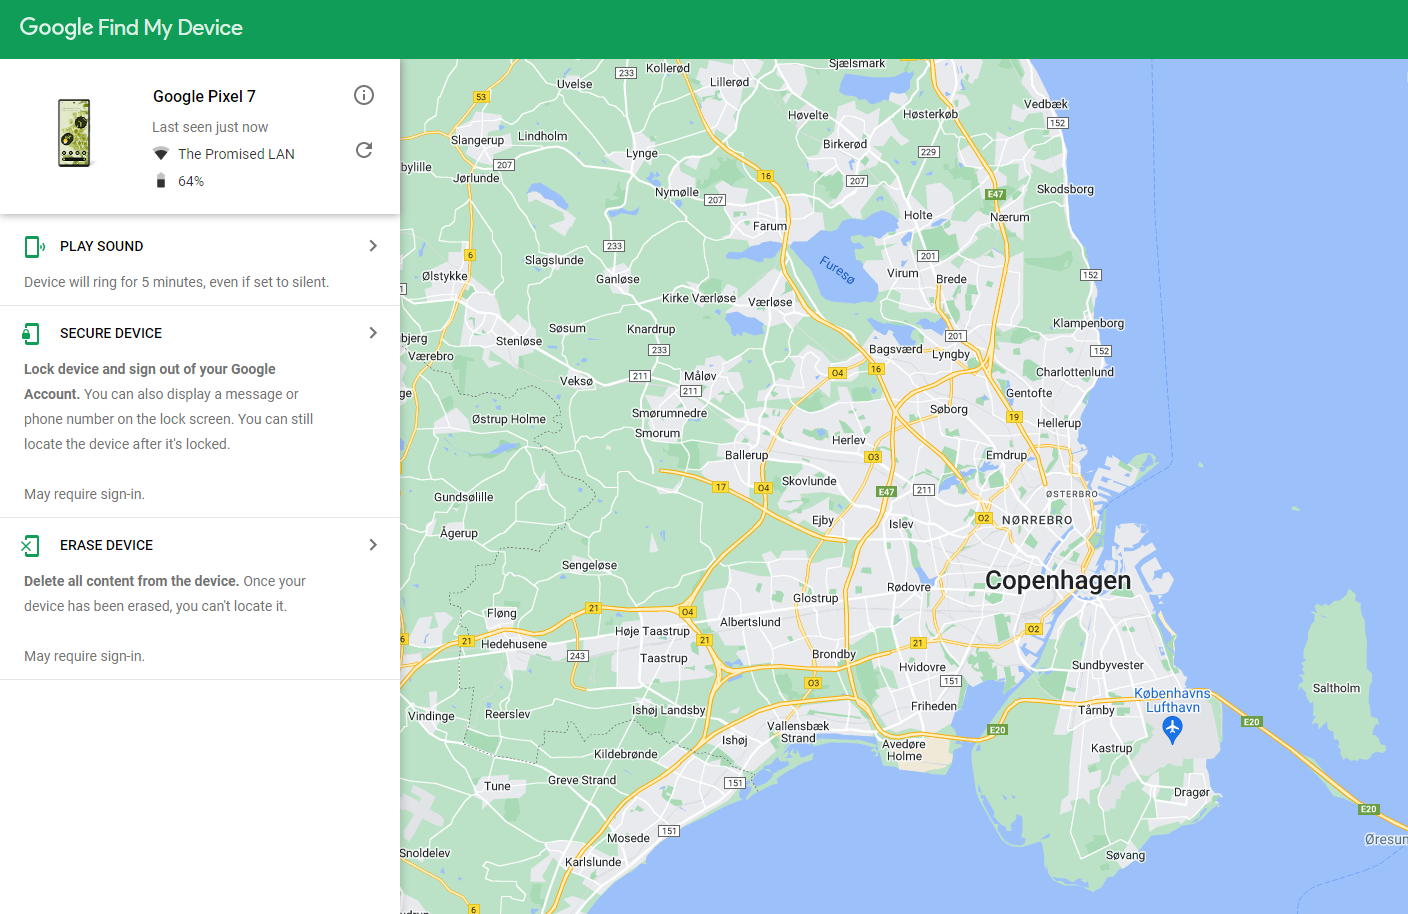Click the battery level icon
The image size is (1408, 914).
(x=161, y=181)
